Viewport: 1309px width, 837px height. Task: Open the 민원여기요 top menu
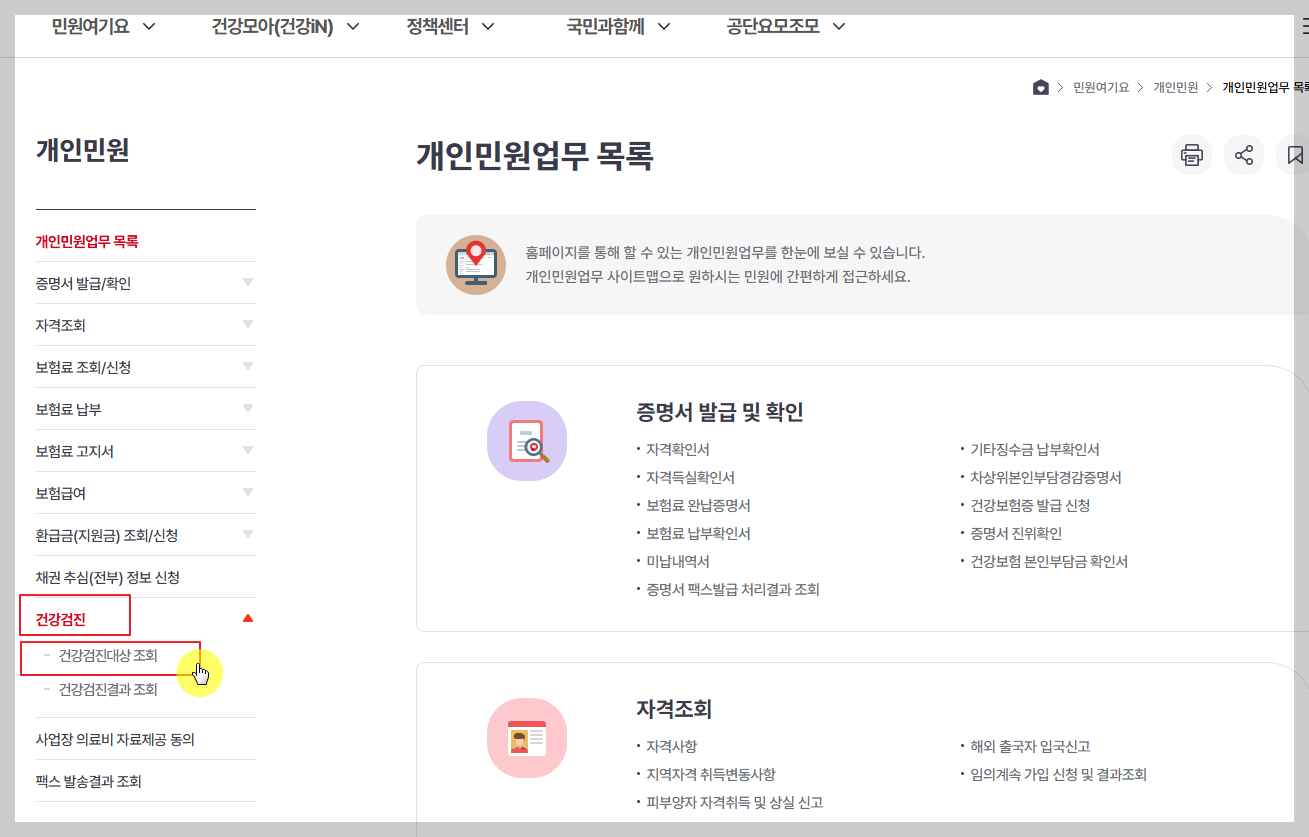point(104,26)
